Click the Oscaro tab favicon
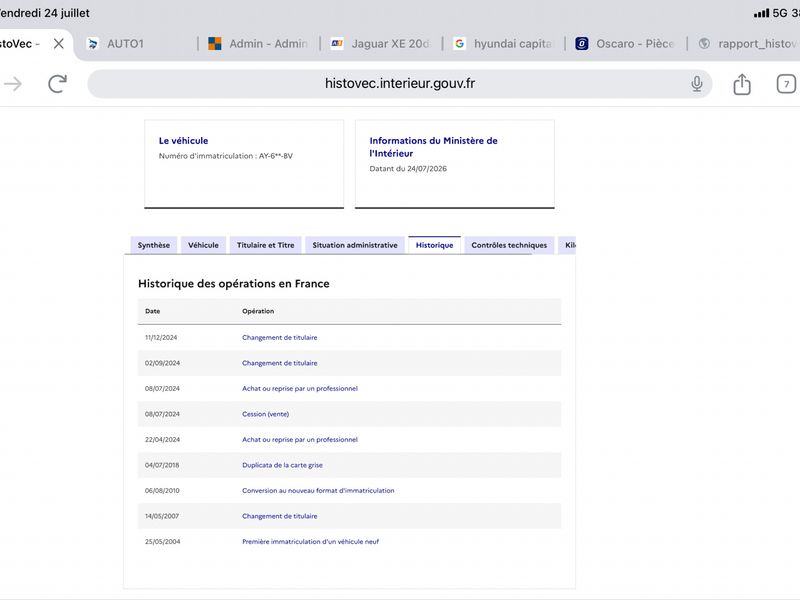Screen dimensions: 800x600 [582, 44]
